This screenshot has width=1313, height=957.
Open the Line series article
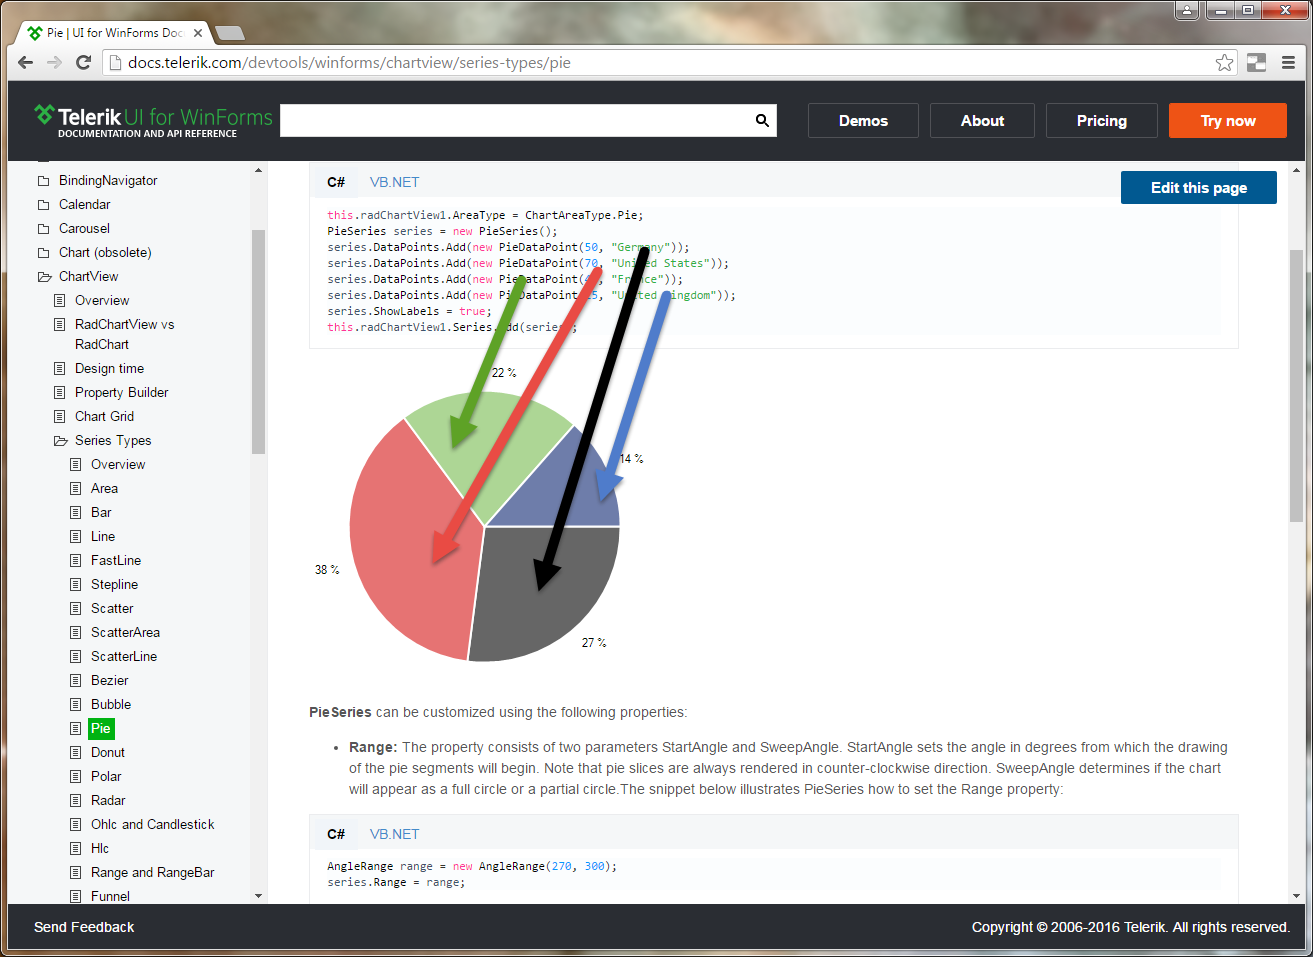click(x=103, y=537)
